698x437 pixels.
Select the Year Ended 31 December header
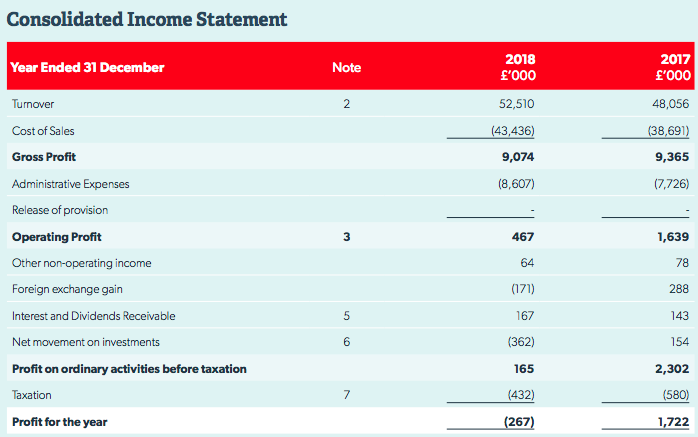87,67
